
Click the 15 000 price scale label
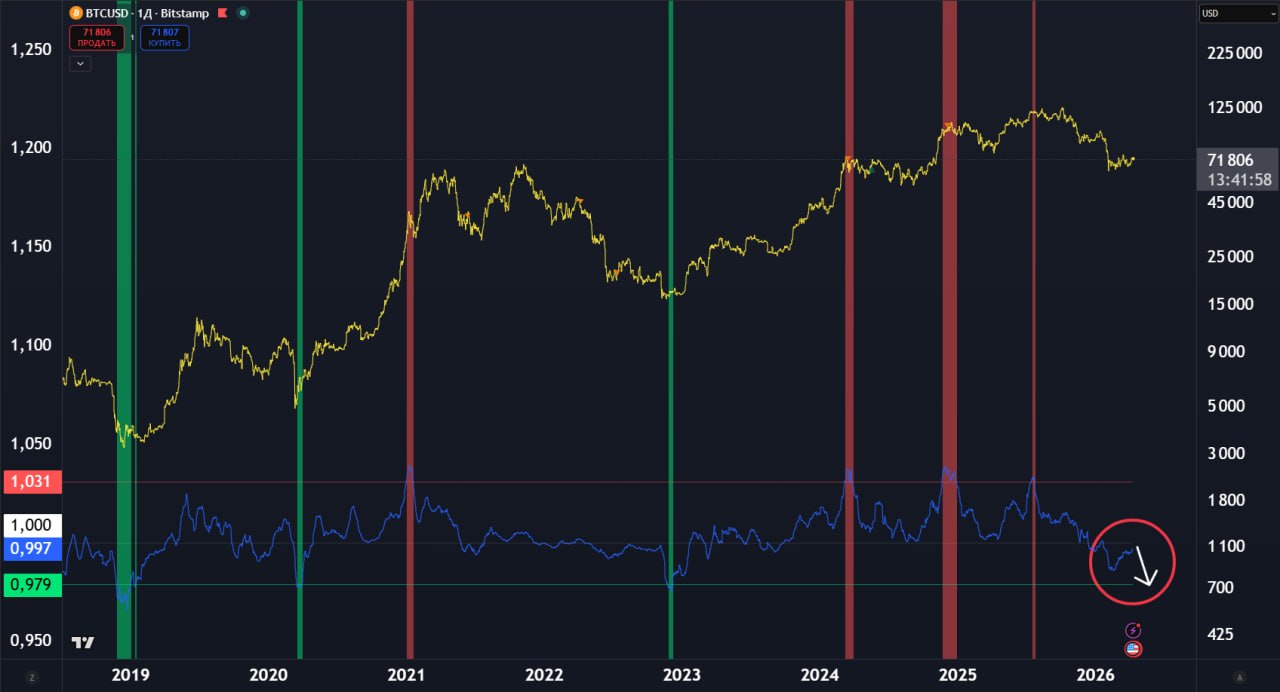1231,305
